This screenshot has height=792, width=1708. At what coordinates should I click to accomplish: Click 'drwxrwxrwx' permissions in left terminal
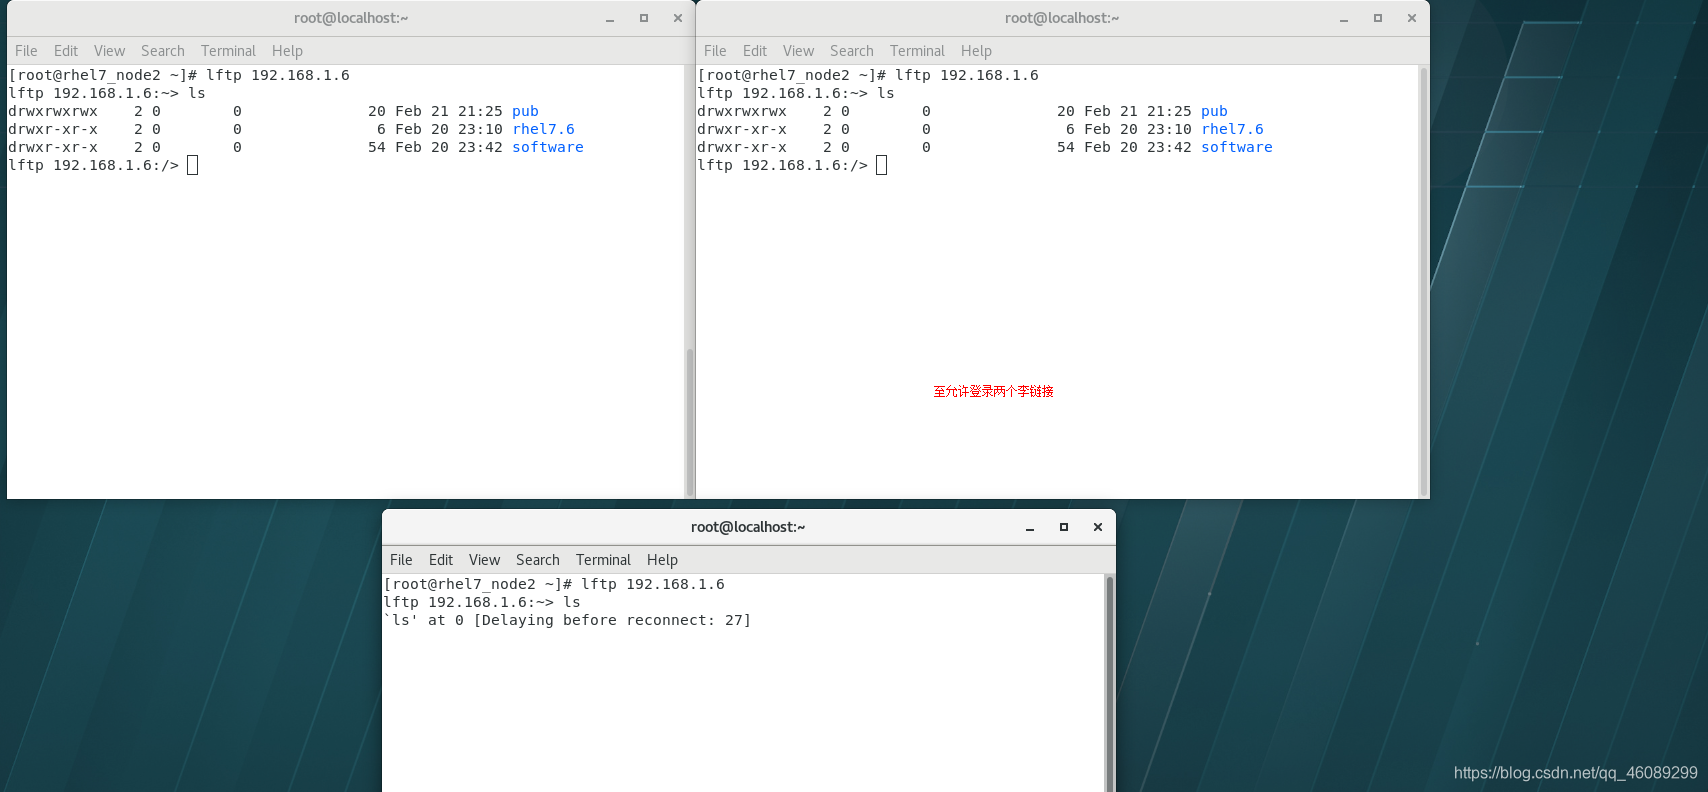pyautogui.click(x=53, y=111)
